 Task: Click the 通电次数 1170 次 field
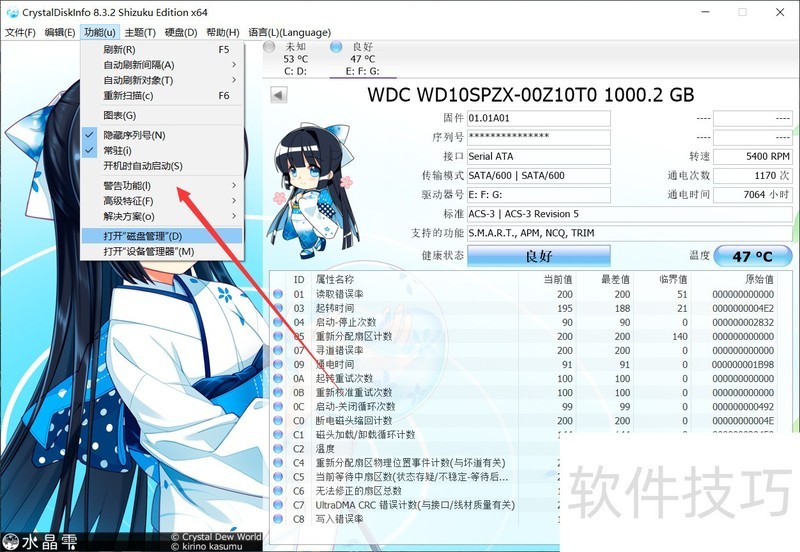point(753,175)
